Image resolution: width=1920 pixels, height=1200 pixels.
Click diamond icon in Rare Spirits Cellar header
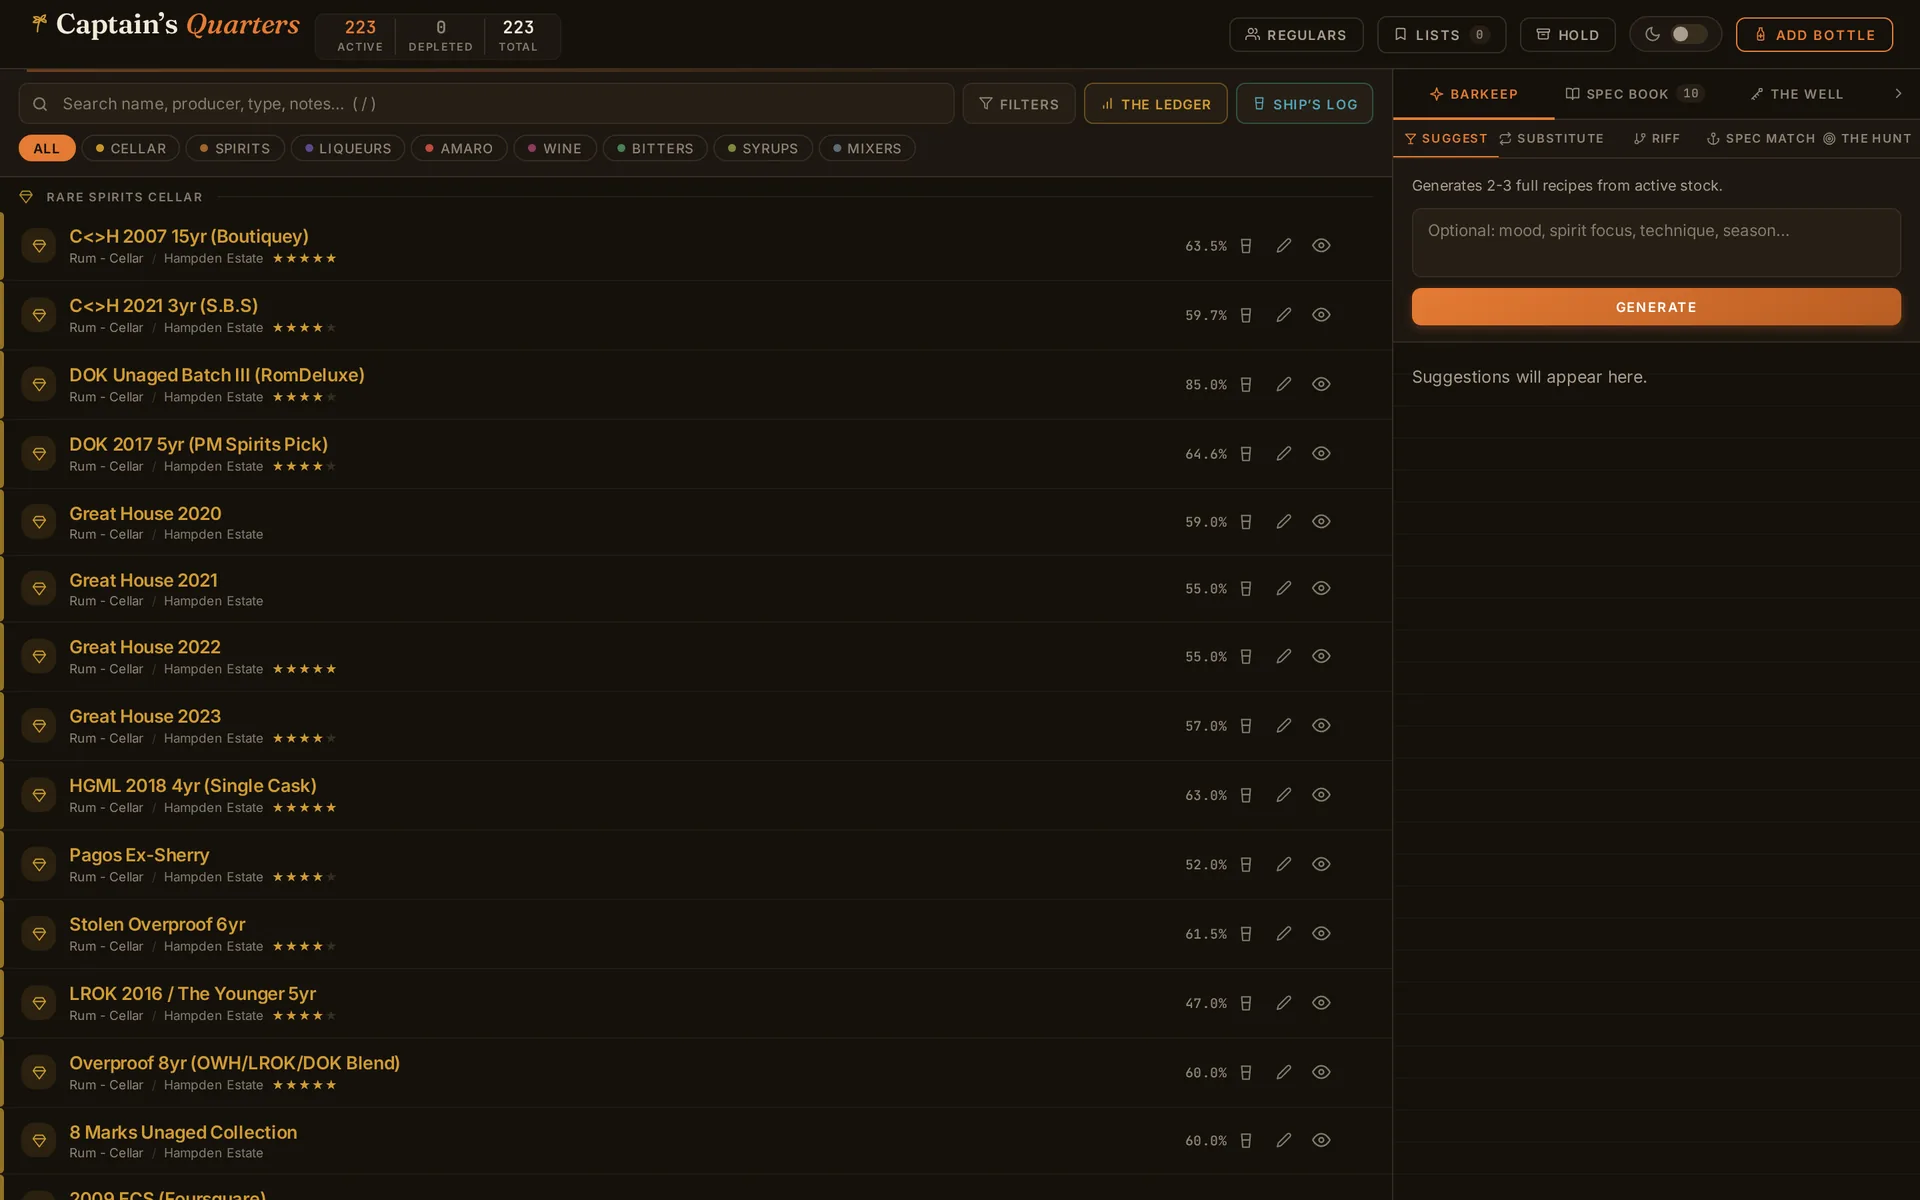(26, 197)
